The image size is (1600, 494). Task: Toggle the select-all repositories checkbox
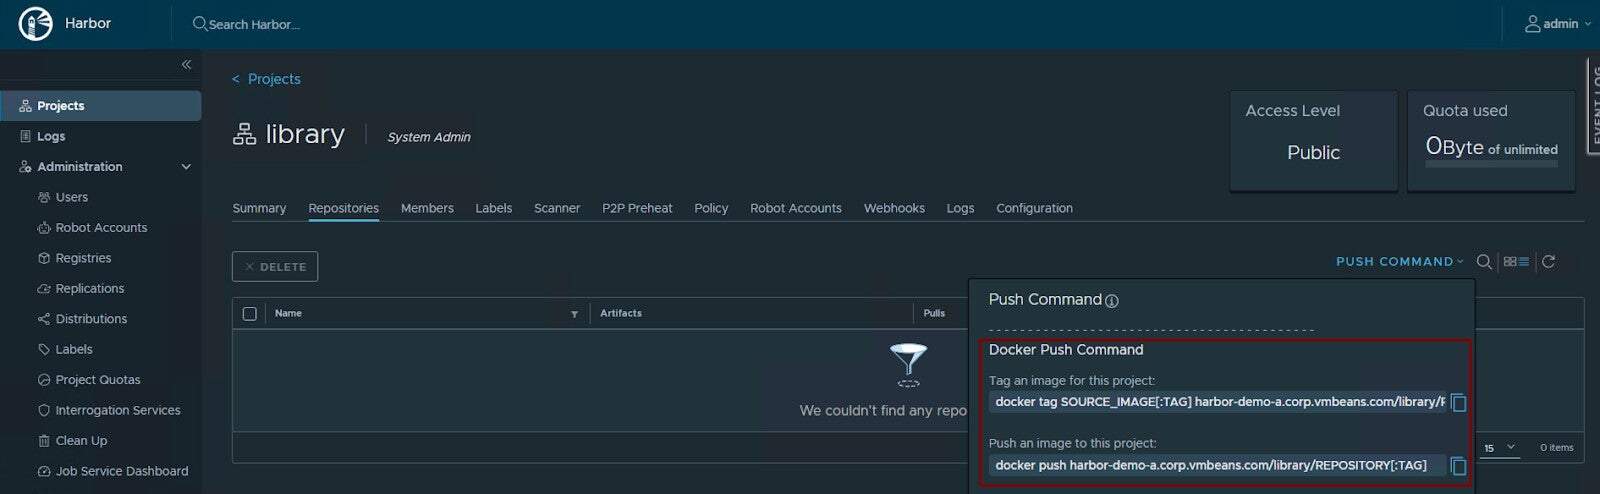(250, 314)
